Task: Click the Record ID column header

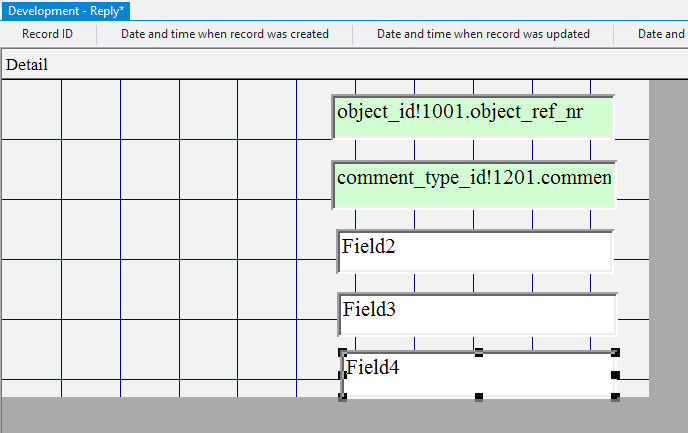Action: (x=48, y=34)
